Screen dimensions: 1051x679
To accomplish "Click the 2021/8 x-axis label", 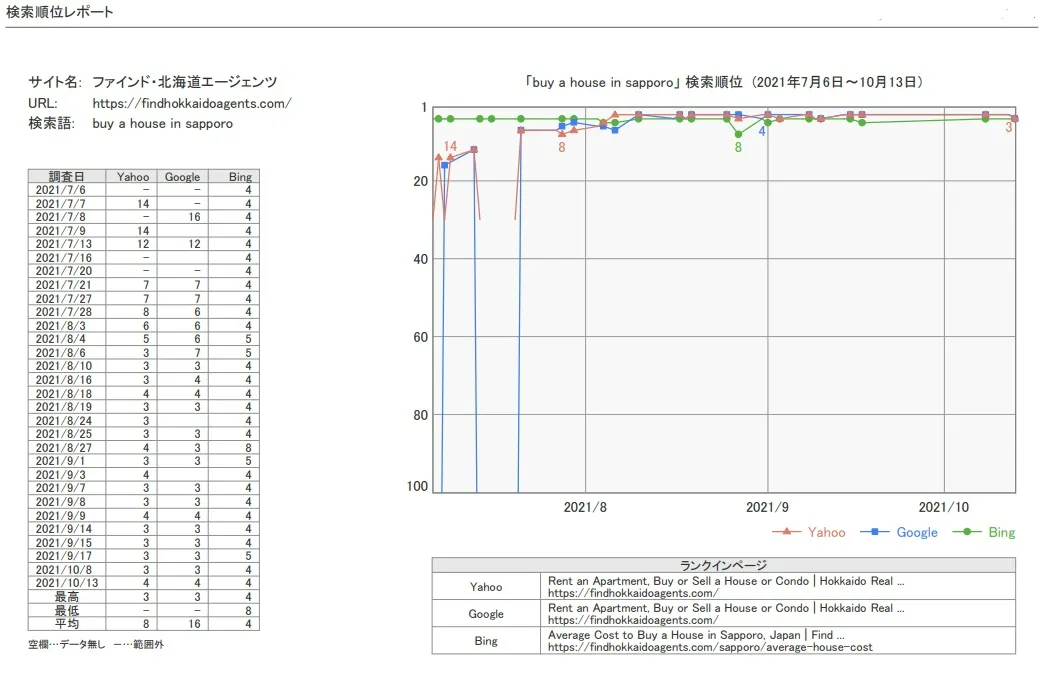I will 585,507.
